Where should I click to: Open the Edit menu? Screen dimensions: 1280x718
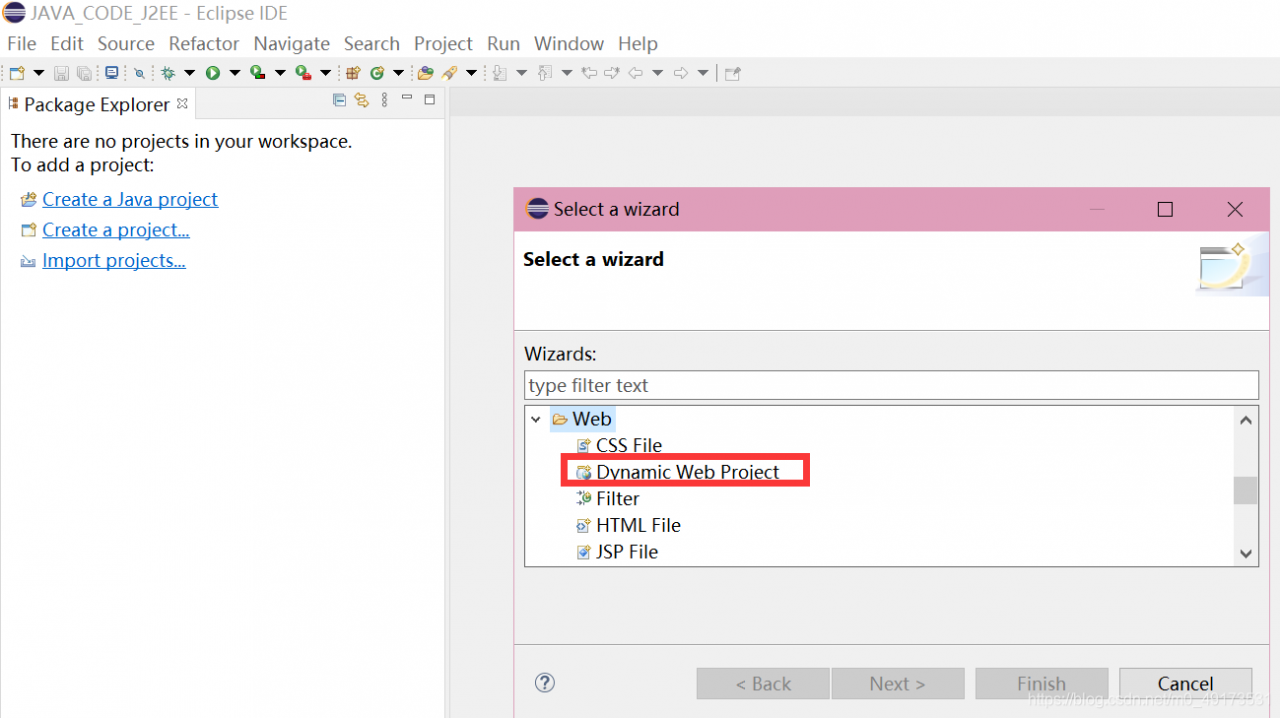[67, 44]
